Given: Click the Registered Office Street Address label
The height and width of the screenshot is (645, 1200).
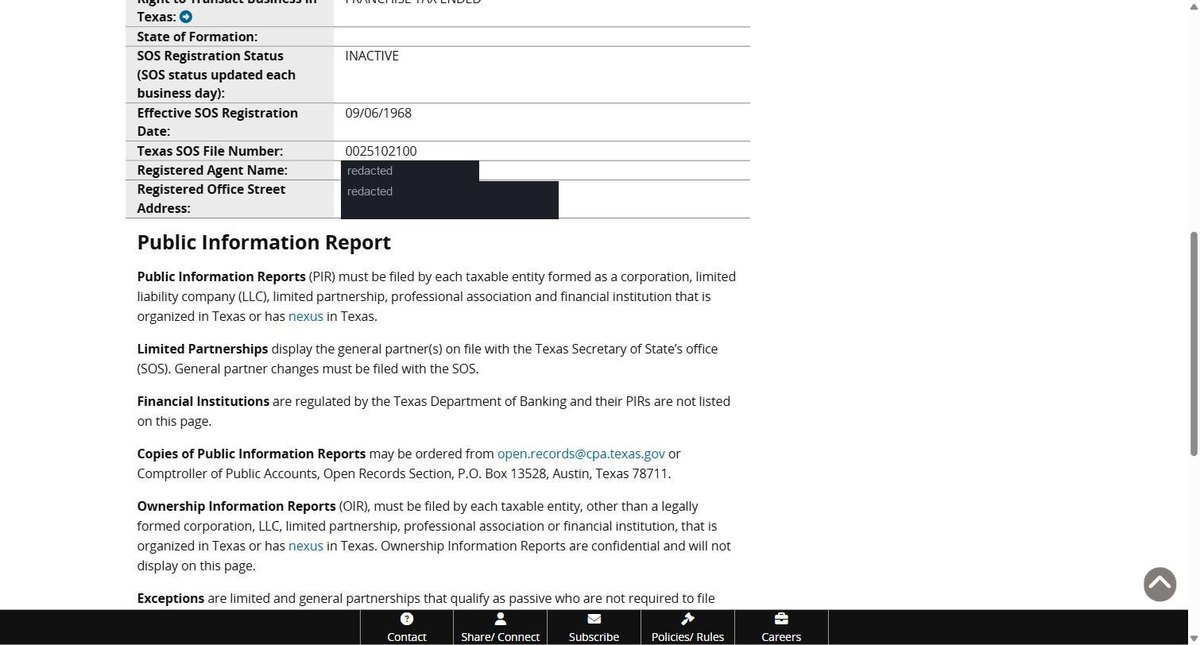Looking at the screenshot, I should [211, 199].
